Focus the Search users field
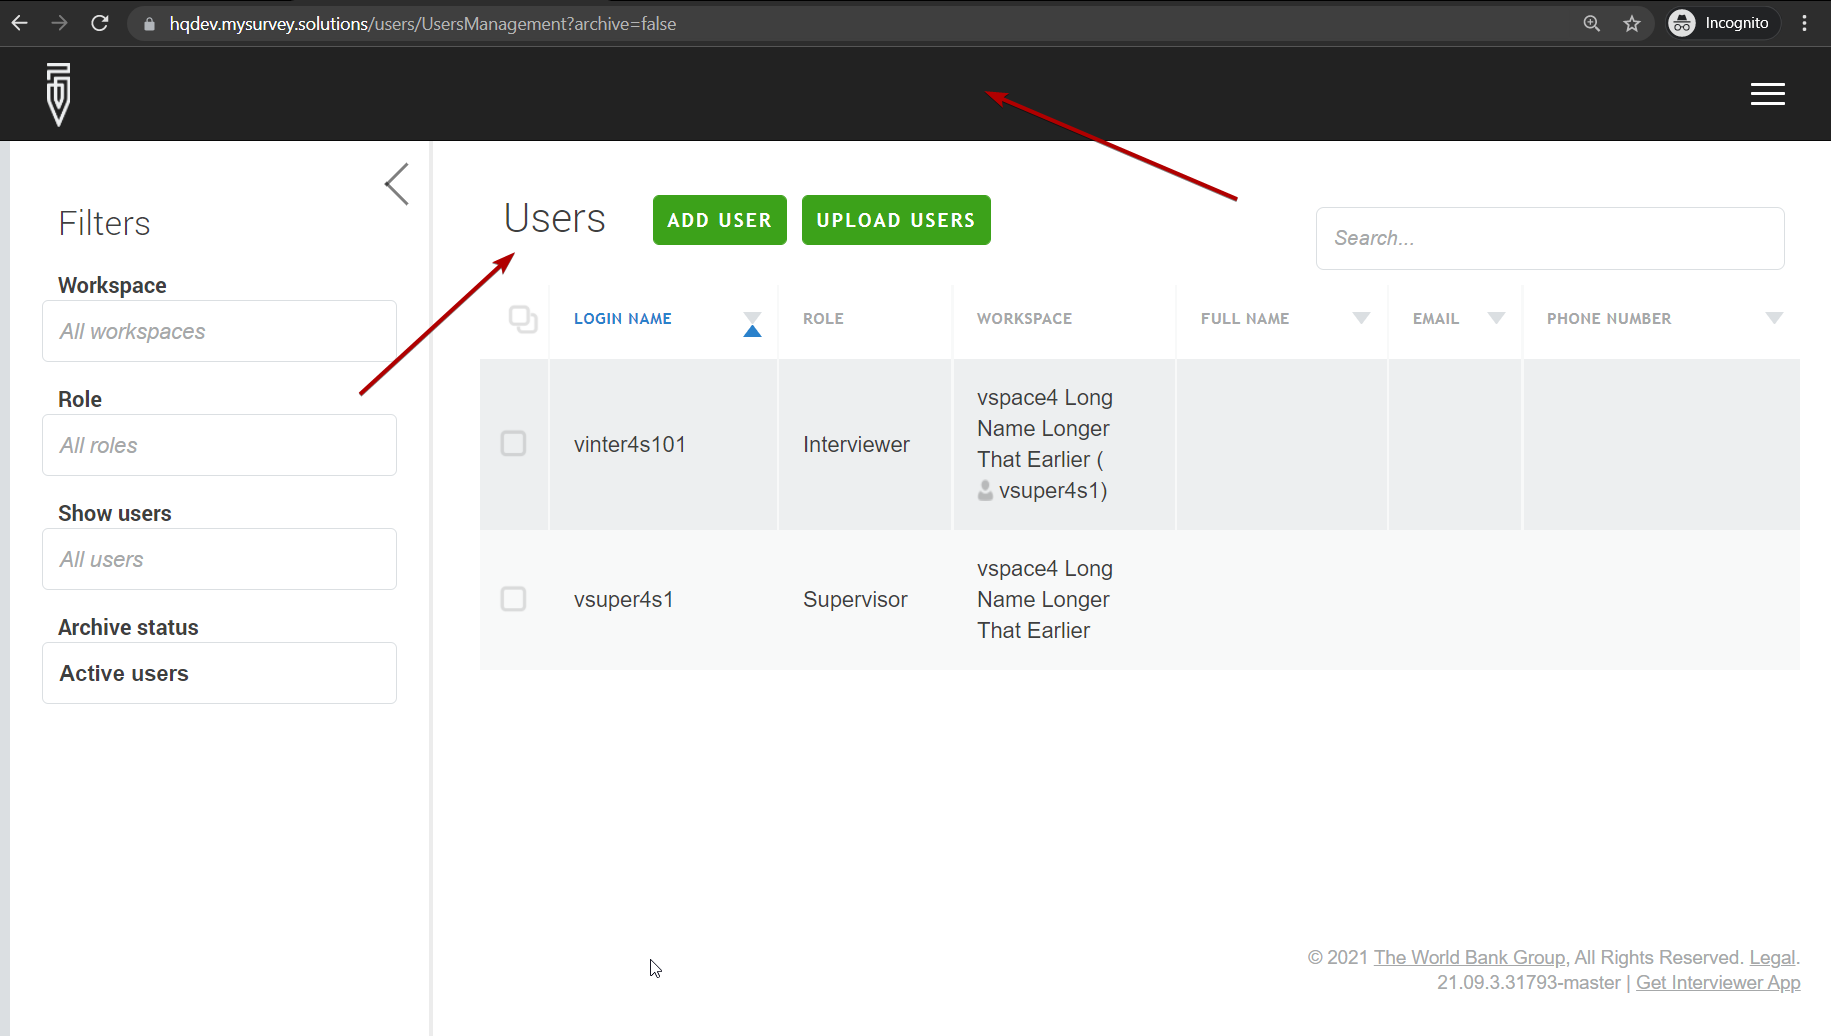The image size is (1831, 1036). click(x=1550, y=238)
